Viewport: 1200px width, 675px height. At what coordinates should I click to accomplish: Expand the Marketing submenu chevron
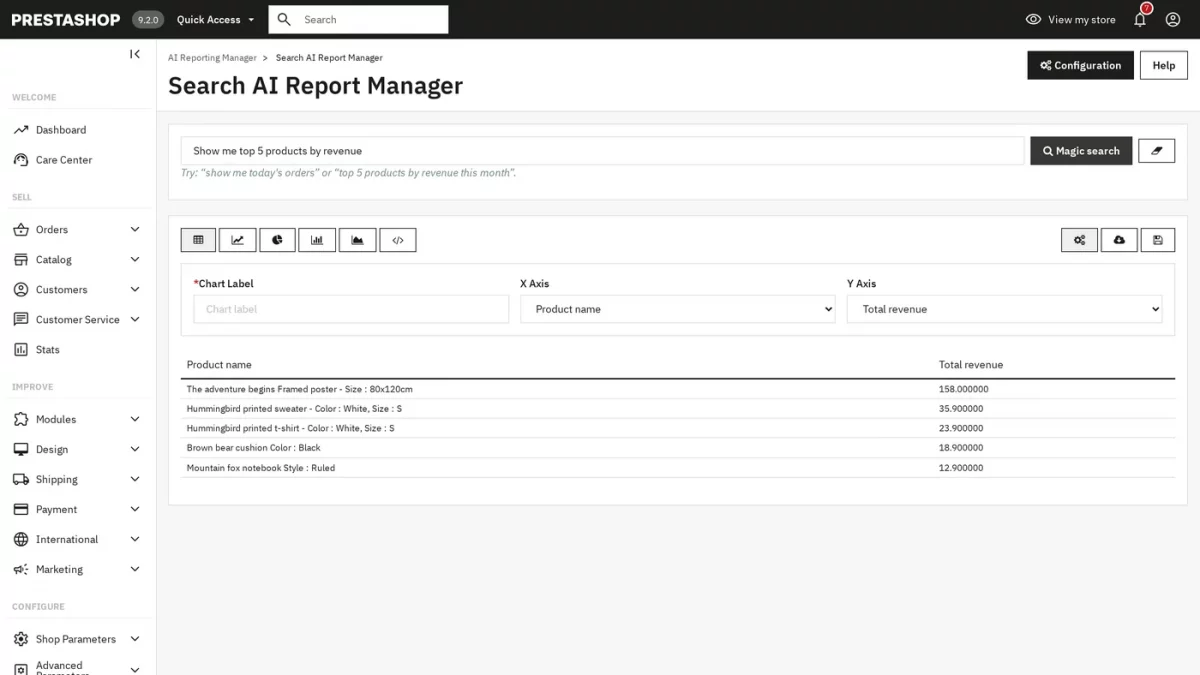click(135, 570)
